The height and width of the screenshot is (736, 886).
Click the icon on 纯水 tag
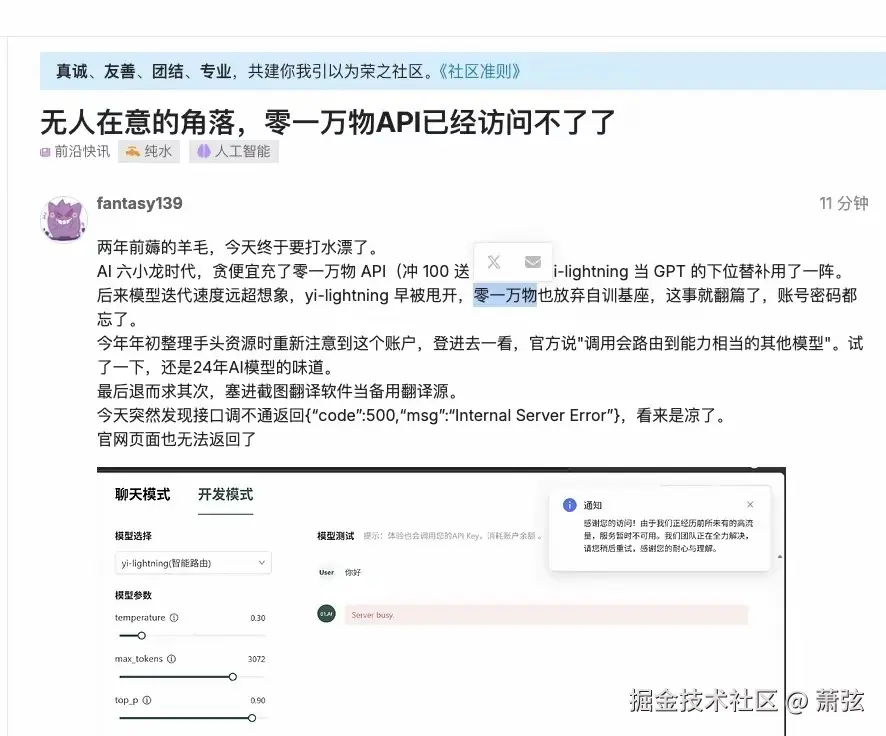[x=132, y=151]
